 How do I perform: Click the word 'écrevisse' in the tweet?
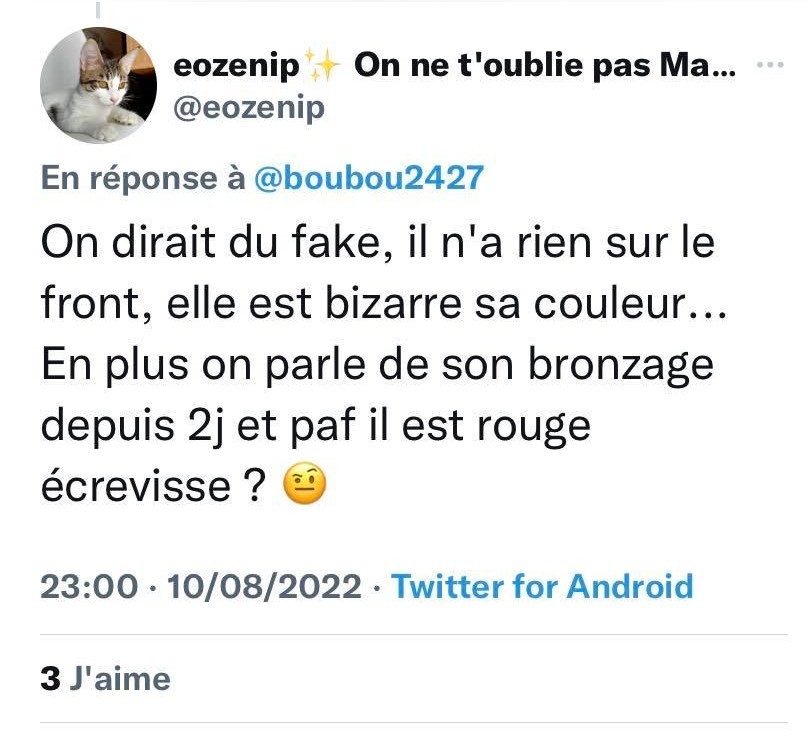click(136, 485)
